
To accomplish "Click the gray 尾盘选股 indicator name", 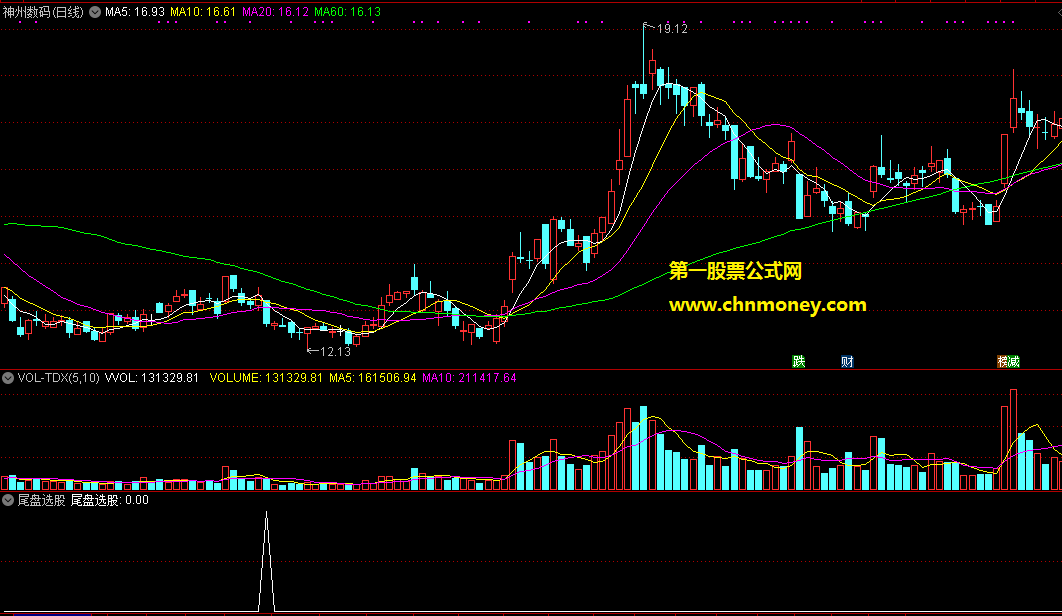I will [x=41, y=500].
